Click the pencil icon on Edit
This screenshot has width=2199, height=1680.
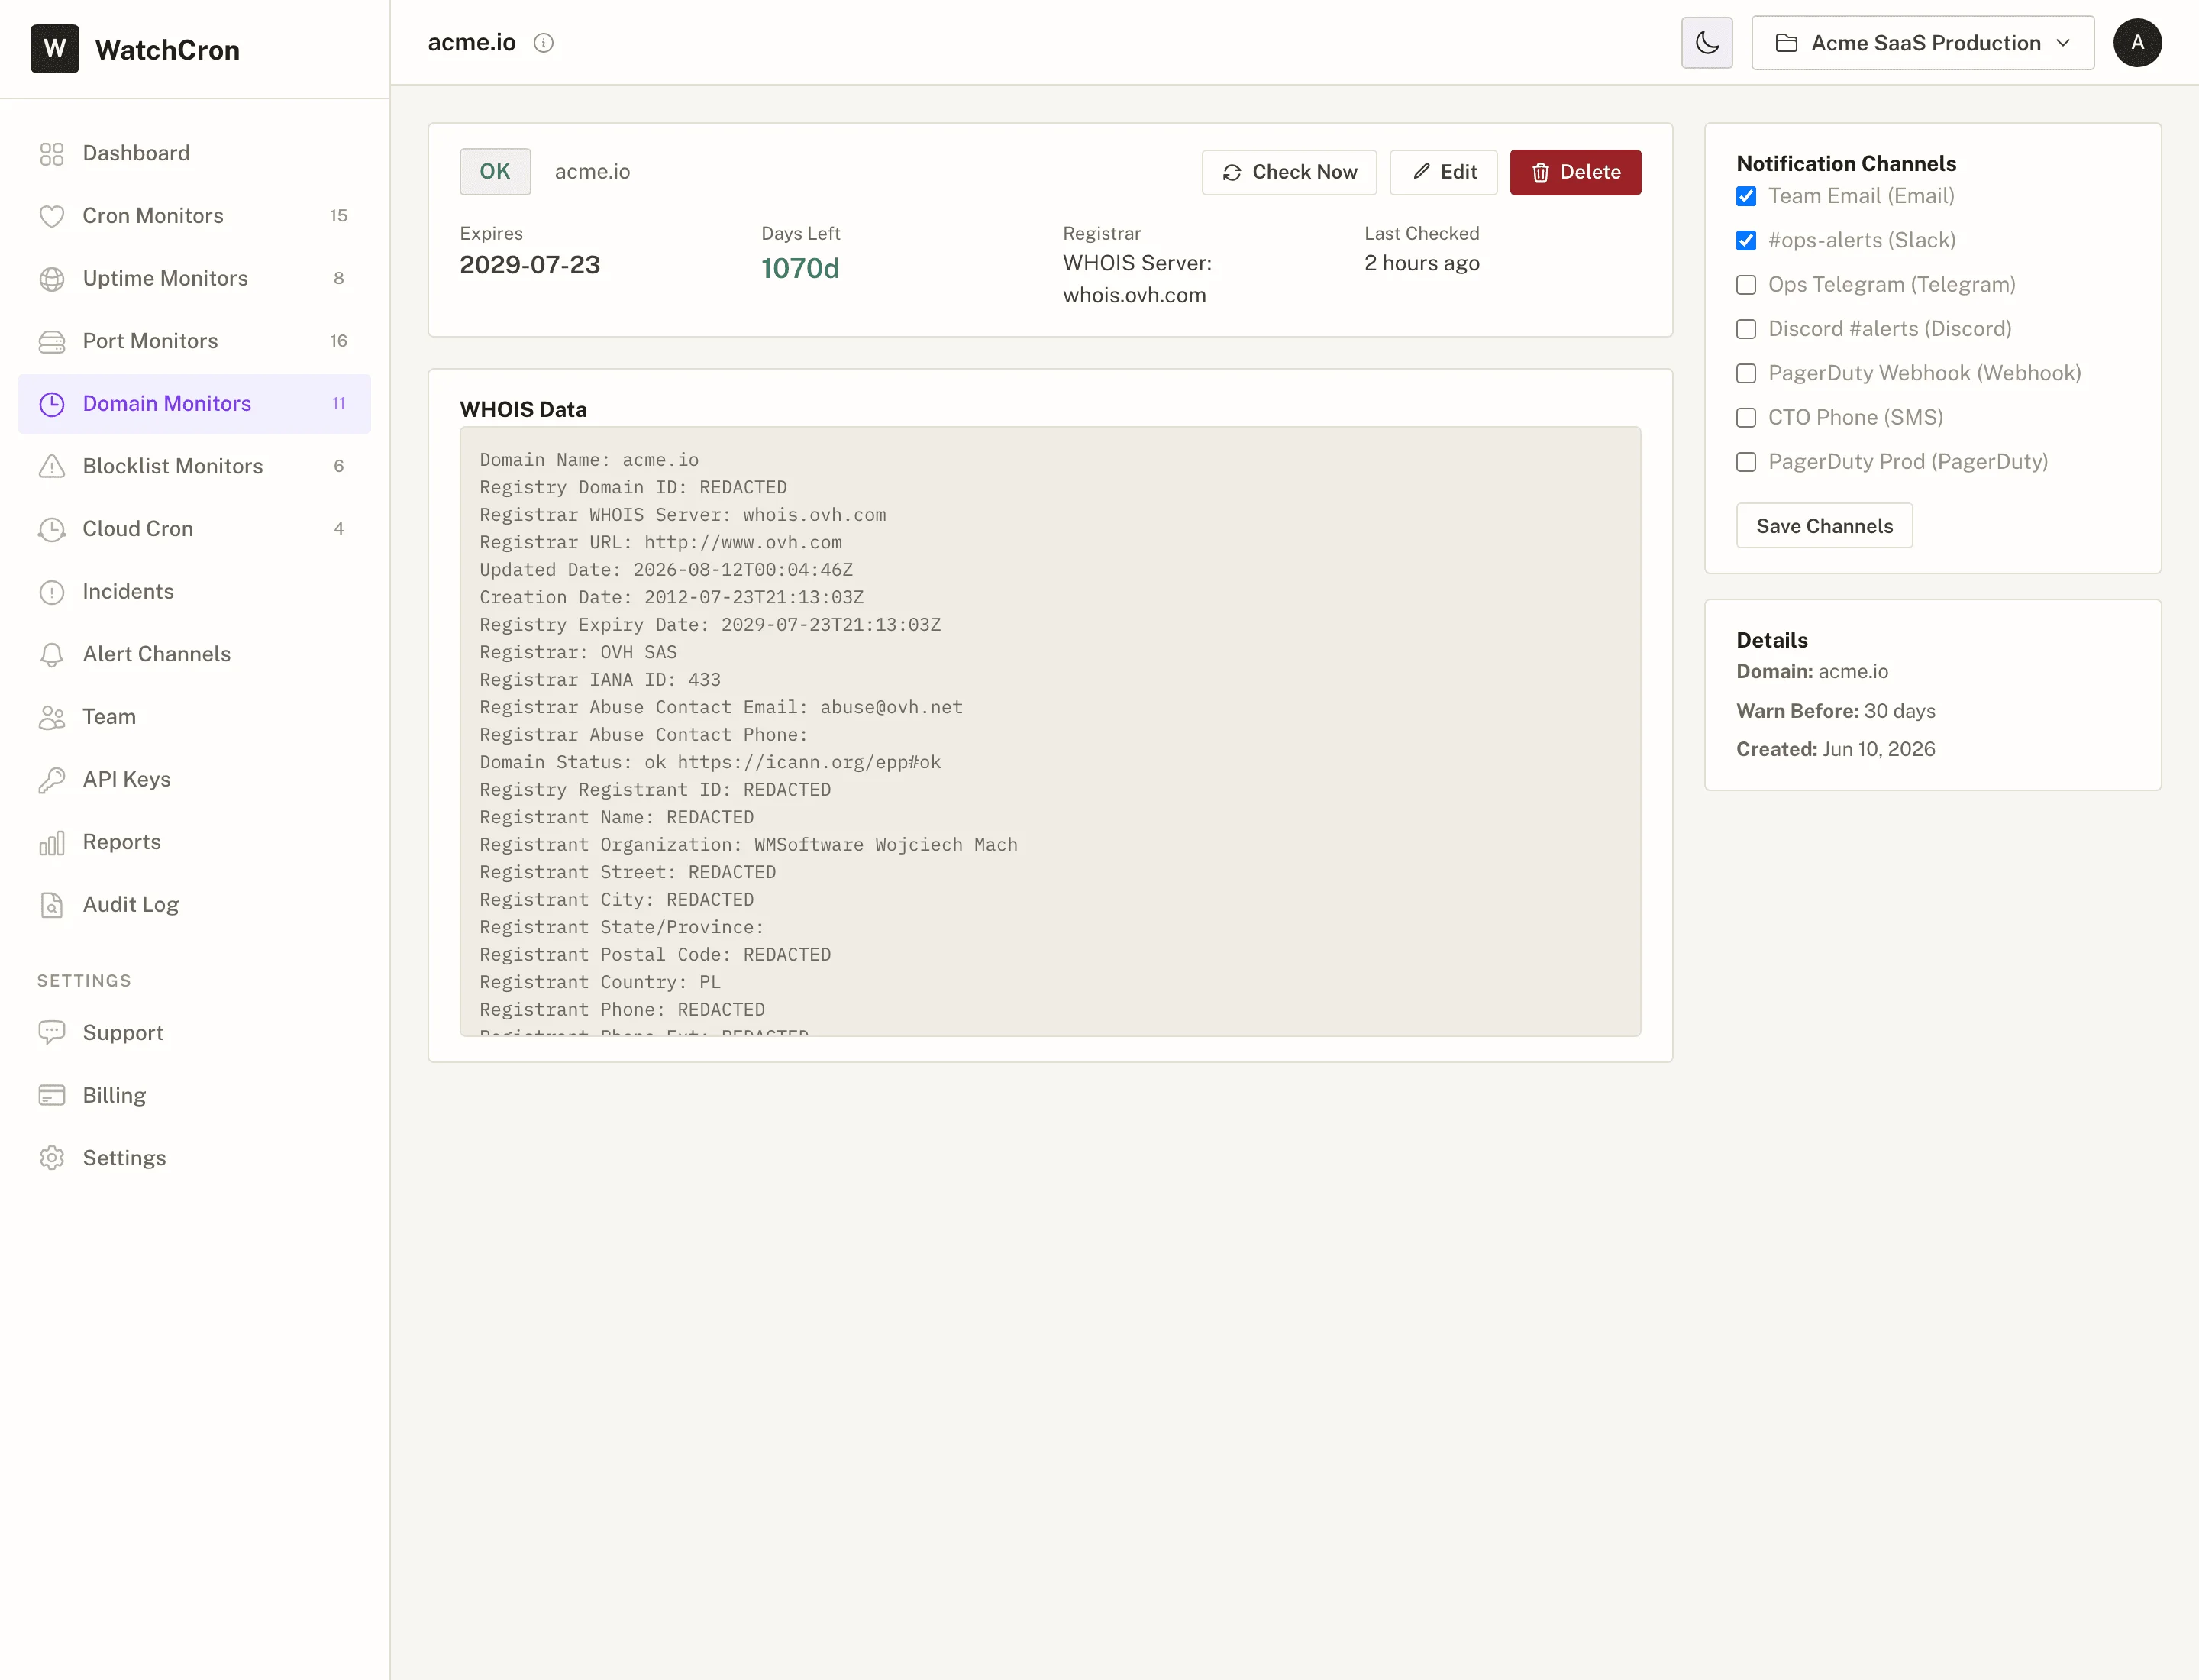point(1421,172)
